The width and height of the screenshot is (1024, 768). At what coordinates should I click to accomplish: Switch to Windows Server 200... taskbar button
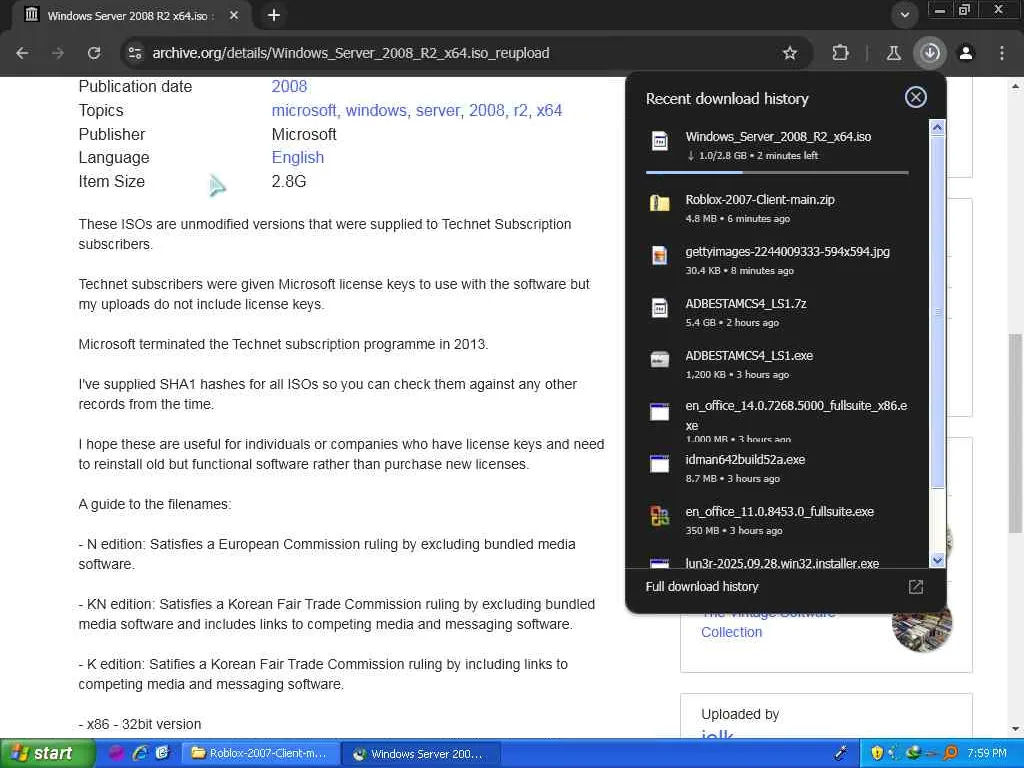point(421,754)
